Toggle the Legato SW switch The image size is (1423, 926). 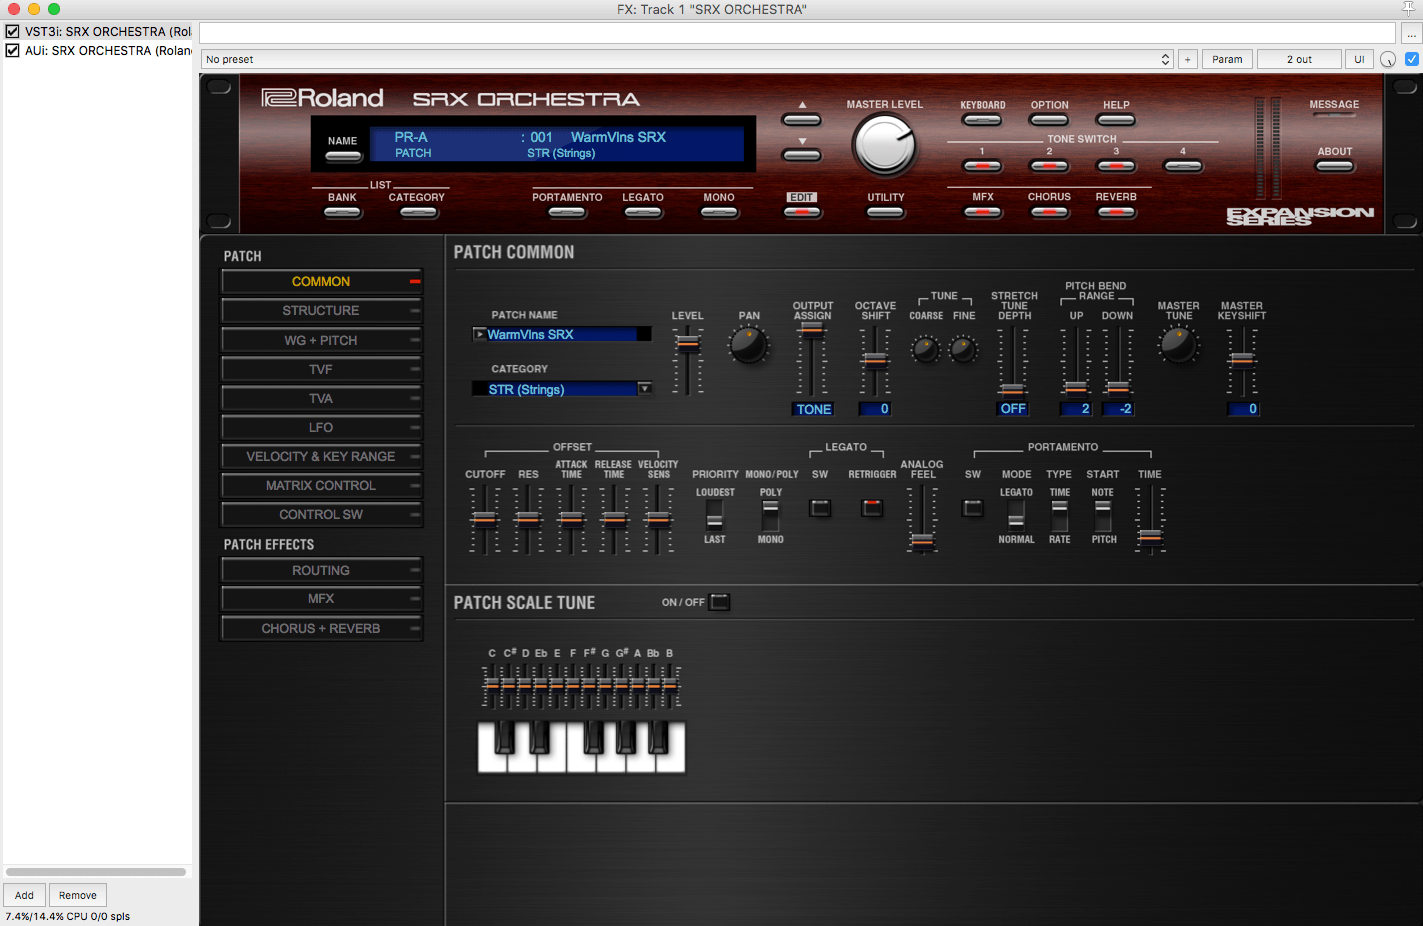[x=820, y=508]
